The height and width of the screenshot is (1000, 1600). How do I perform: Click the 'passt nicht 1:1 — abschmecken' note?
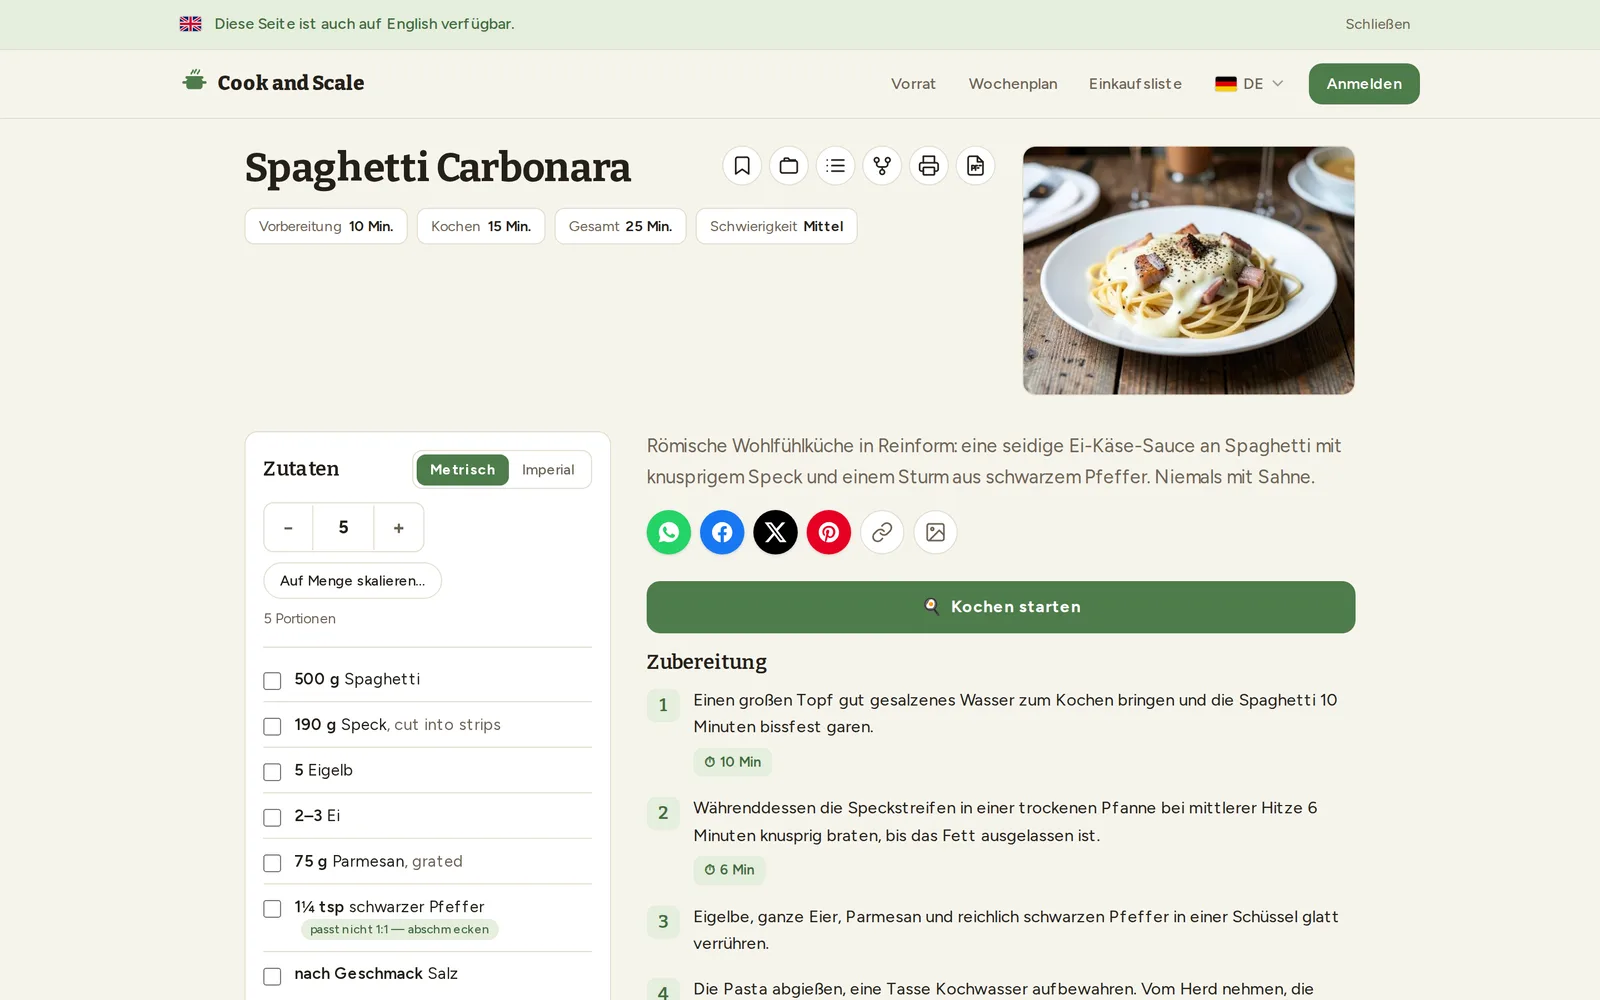(399, 930)
